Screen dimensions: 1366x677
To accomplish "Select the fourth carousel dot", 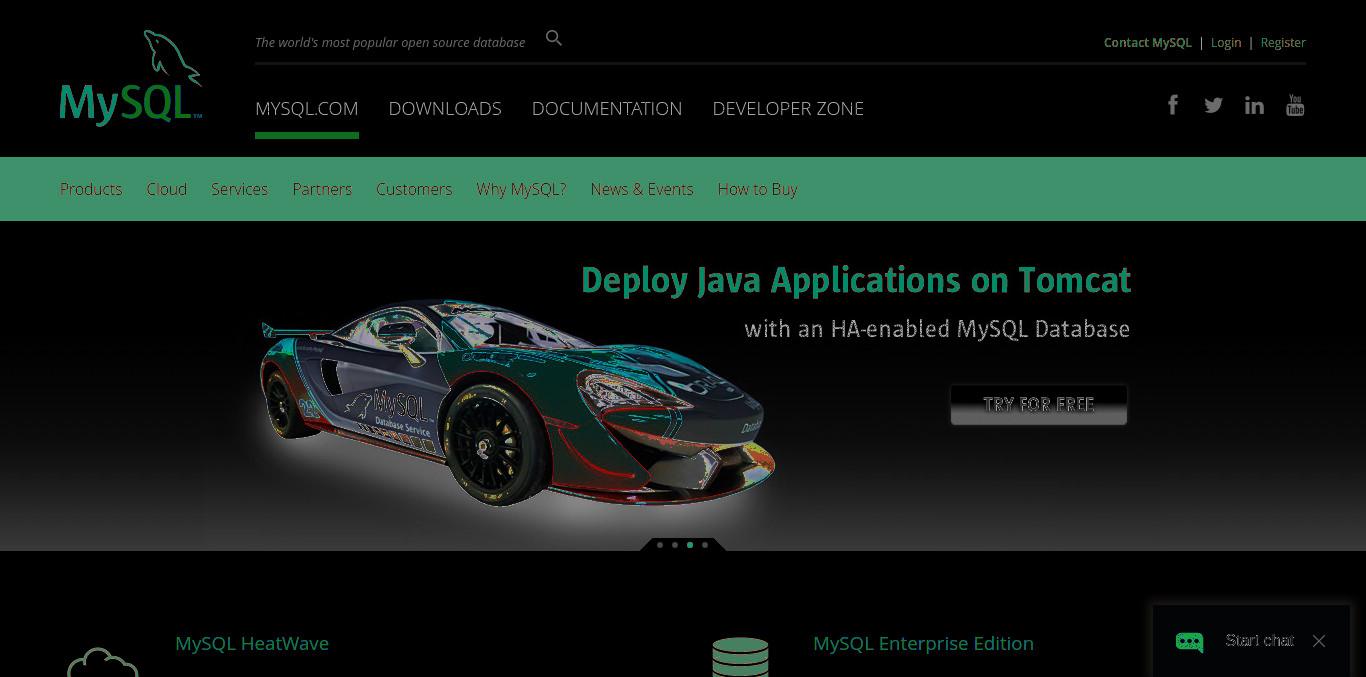I will pyautogui.click(x=705, y=545).
